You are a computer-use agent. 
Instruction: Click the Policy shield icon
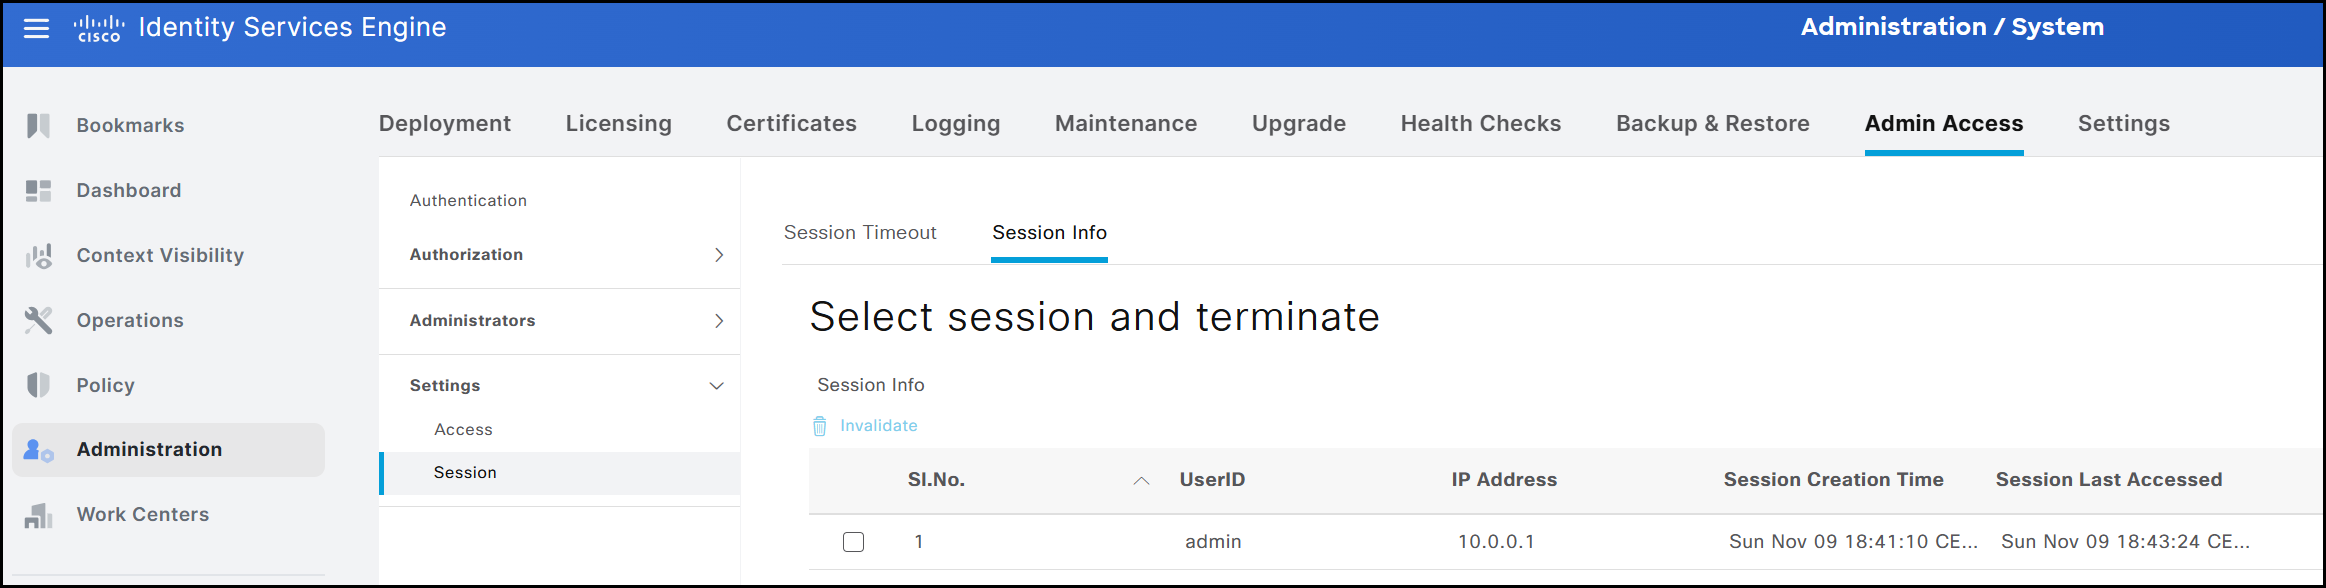point(38,385)
